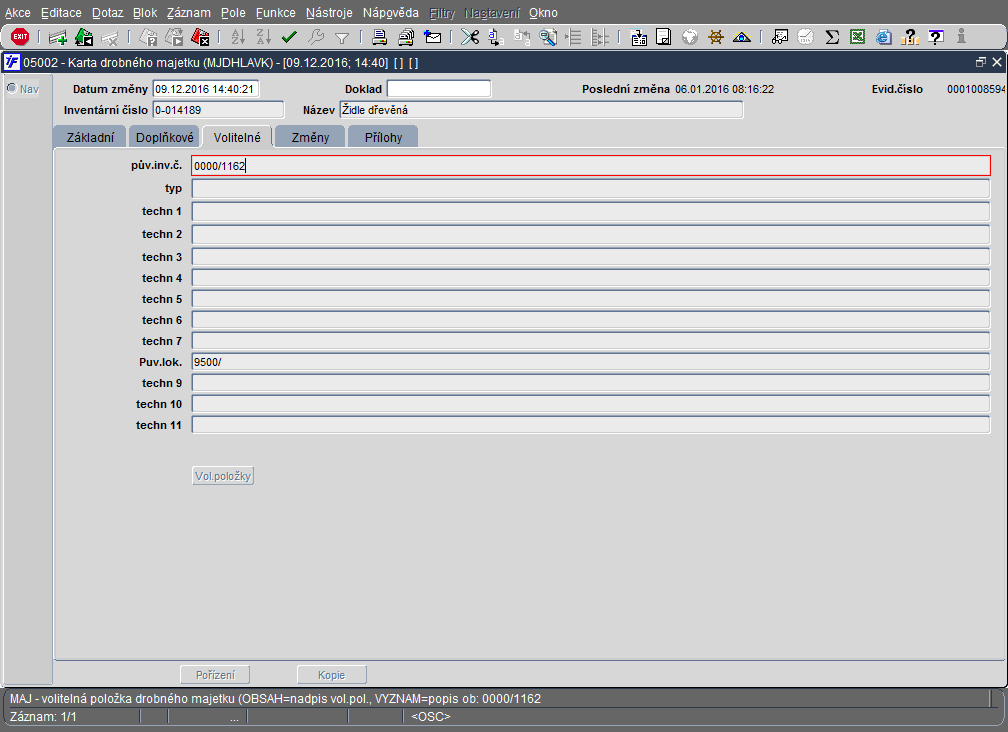Viewport: 1008px width, 732px height.
Task: Click the magnifier over document icon
Action: click(x=548, y=37)
